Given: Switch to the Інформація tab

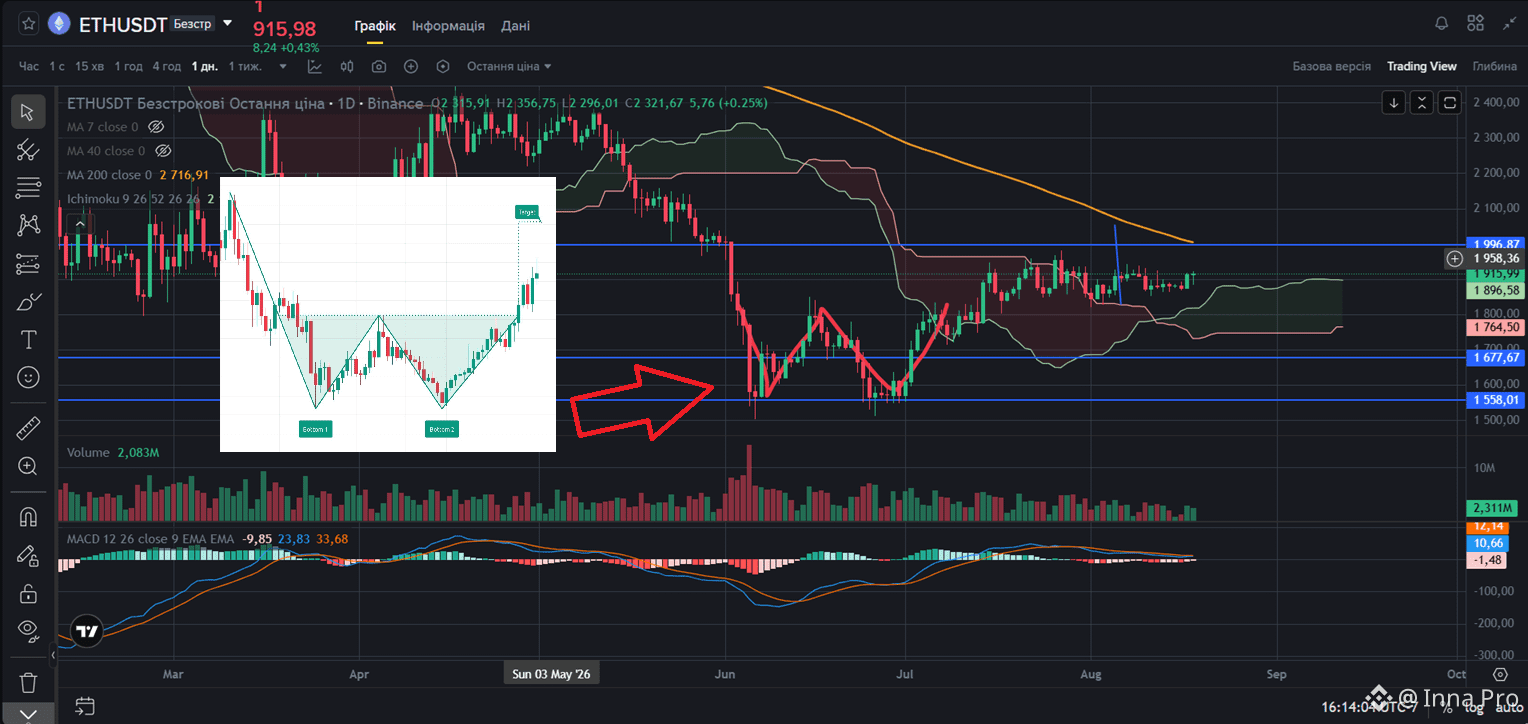Looking at the screenshot, I should (448, 26).
